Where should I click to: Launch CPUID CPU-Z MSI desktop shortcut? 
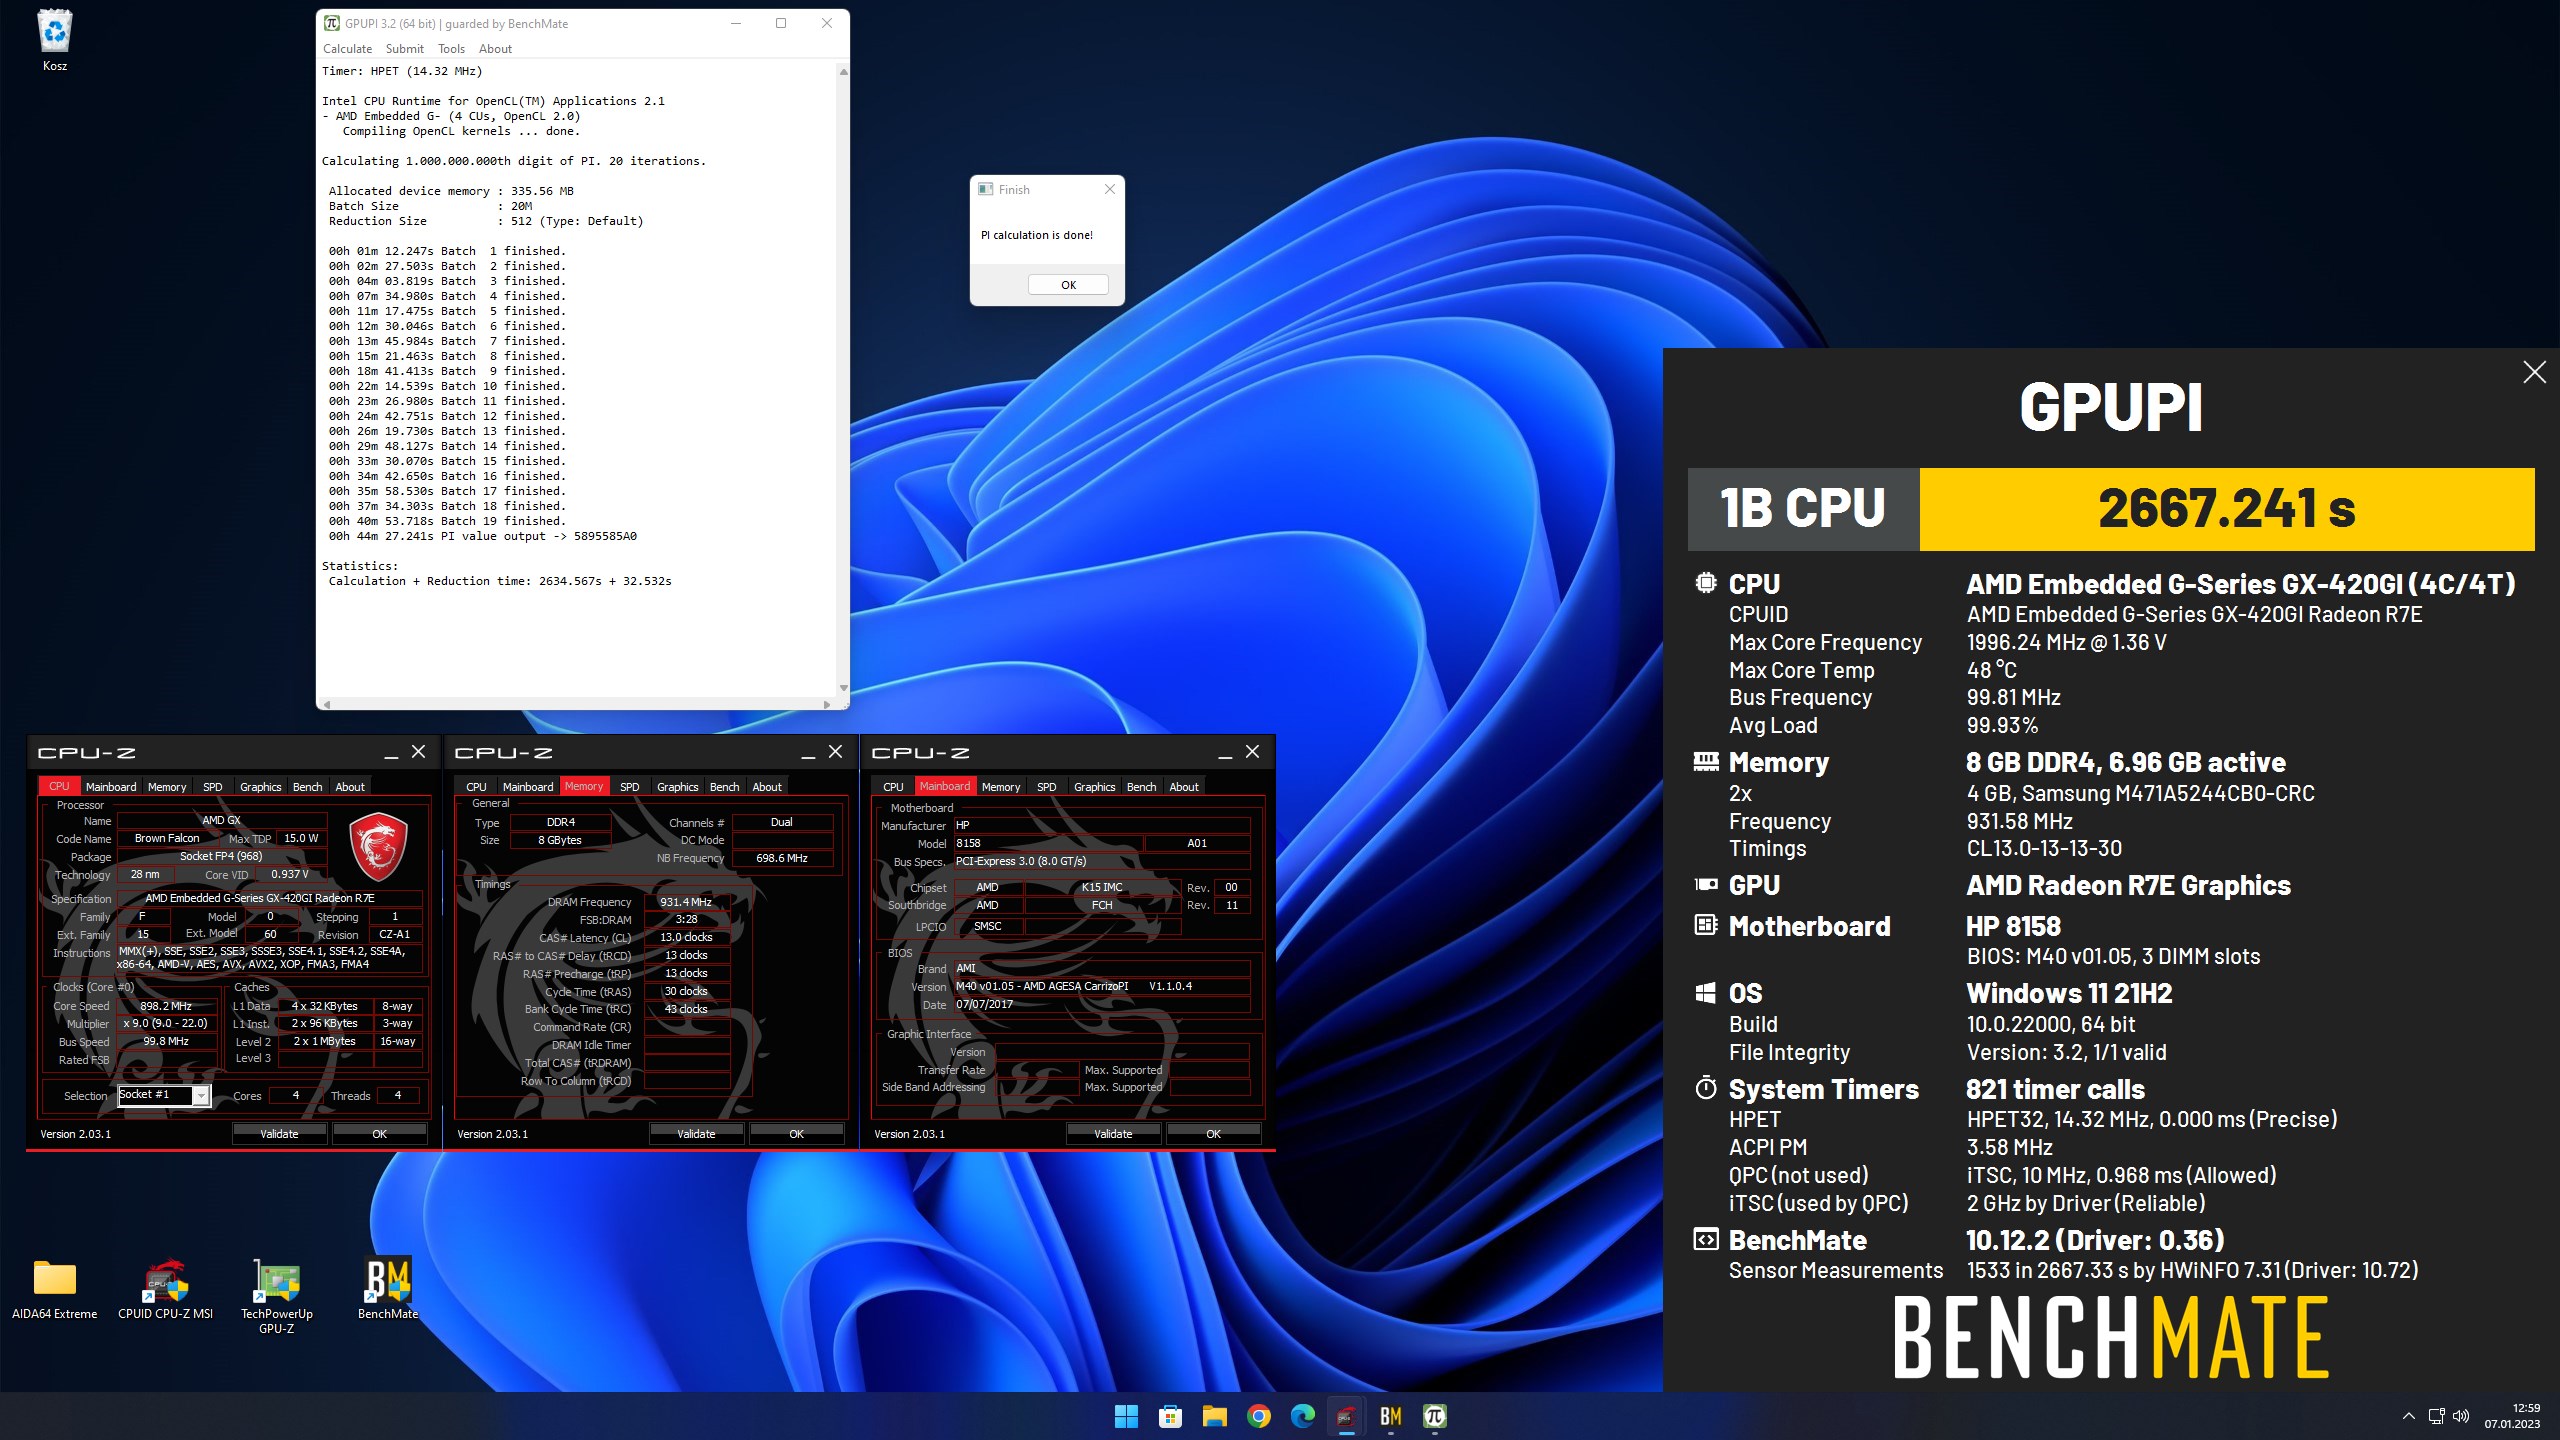coord(166,1288)
